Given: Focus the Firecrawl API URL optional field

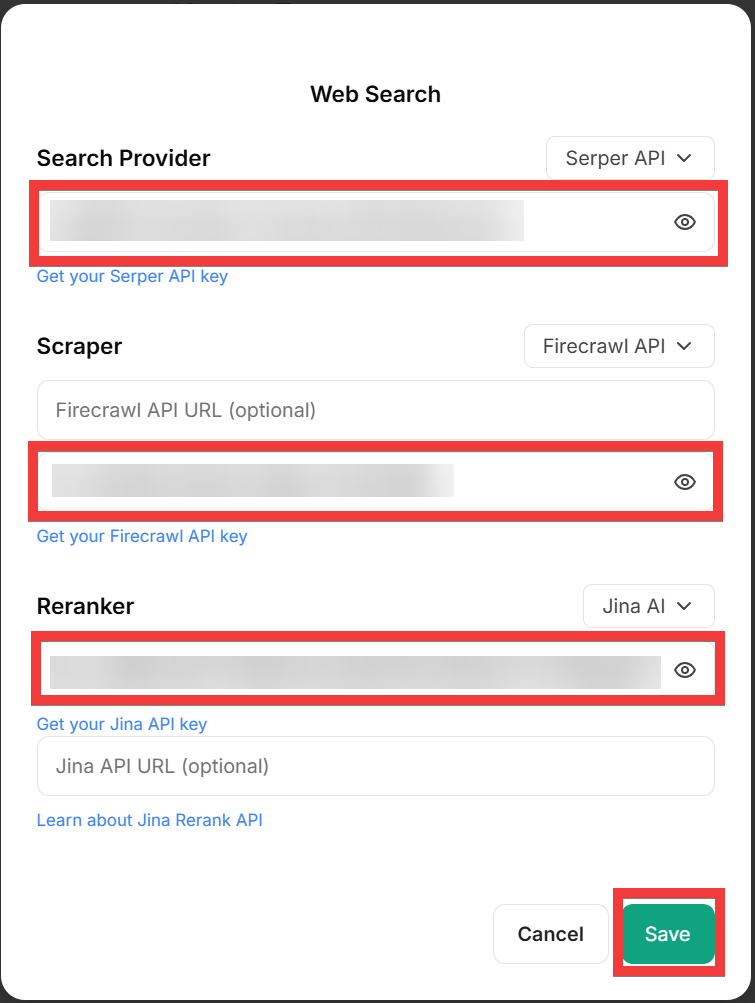Looking at the screenshot, I should [375, 410].
